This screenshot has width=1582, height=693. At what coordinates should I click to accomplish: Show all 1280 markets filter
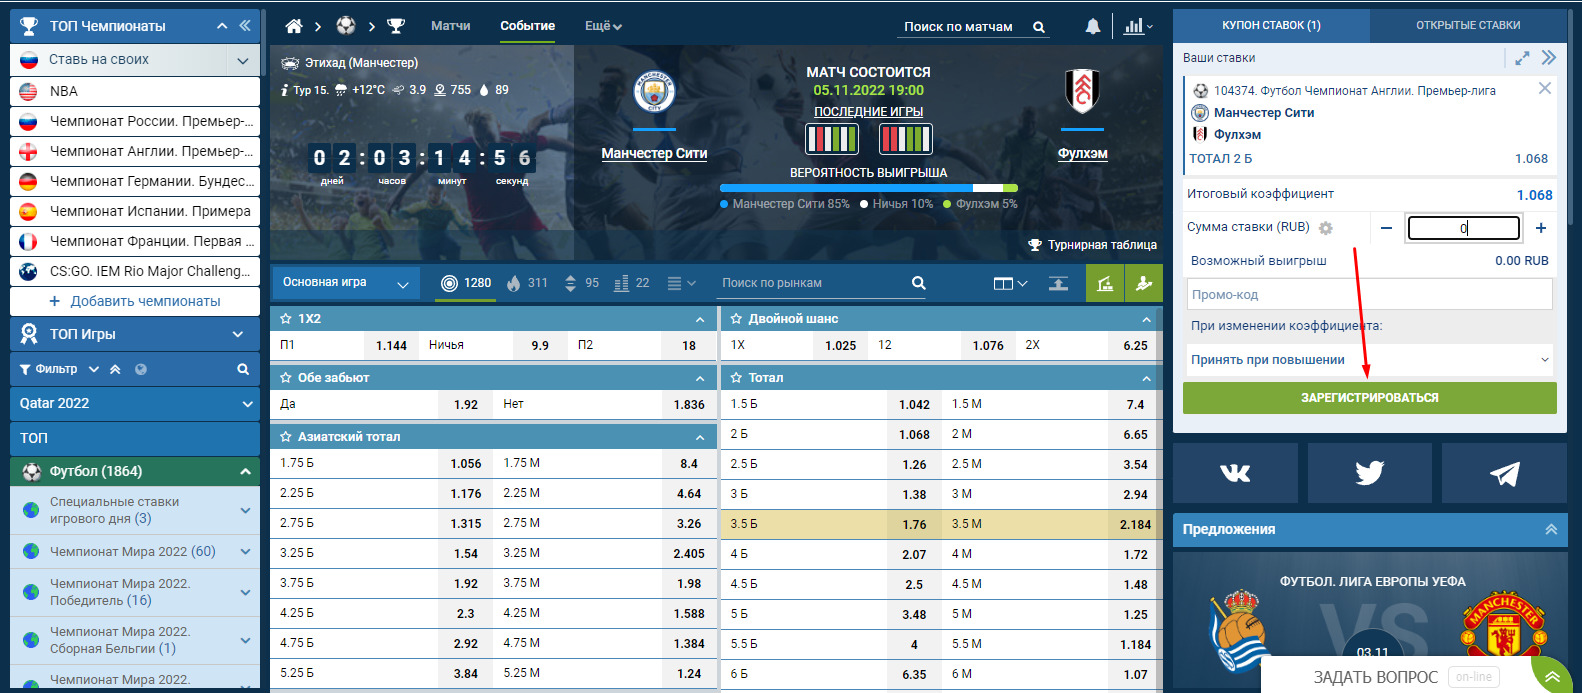click(466, 283)
